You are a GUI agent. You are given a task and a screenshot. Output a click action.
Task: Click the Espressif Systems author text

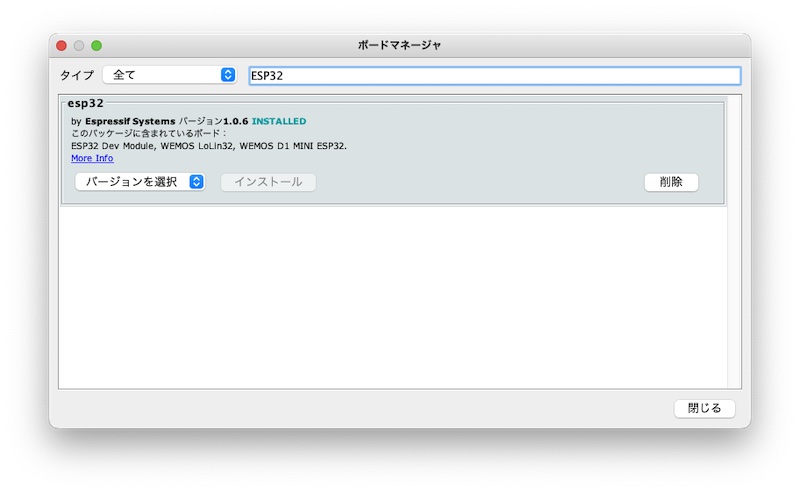(x=129, y=121)
